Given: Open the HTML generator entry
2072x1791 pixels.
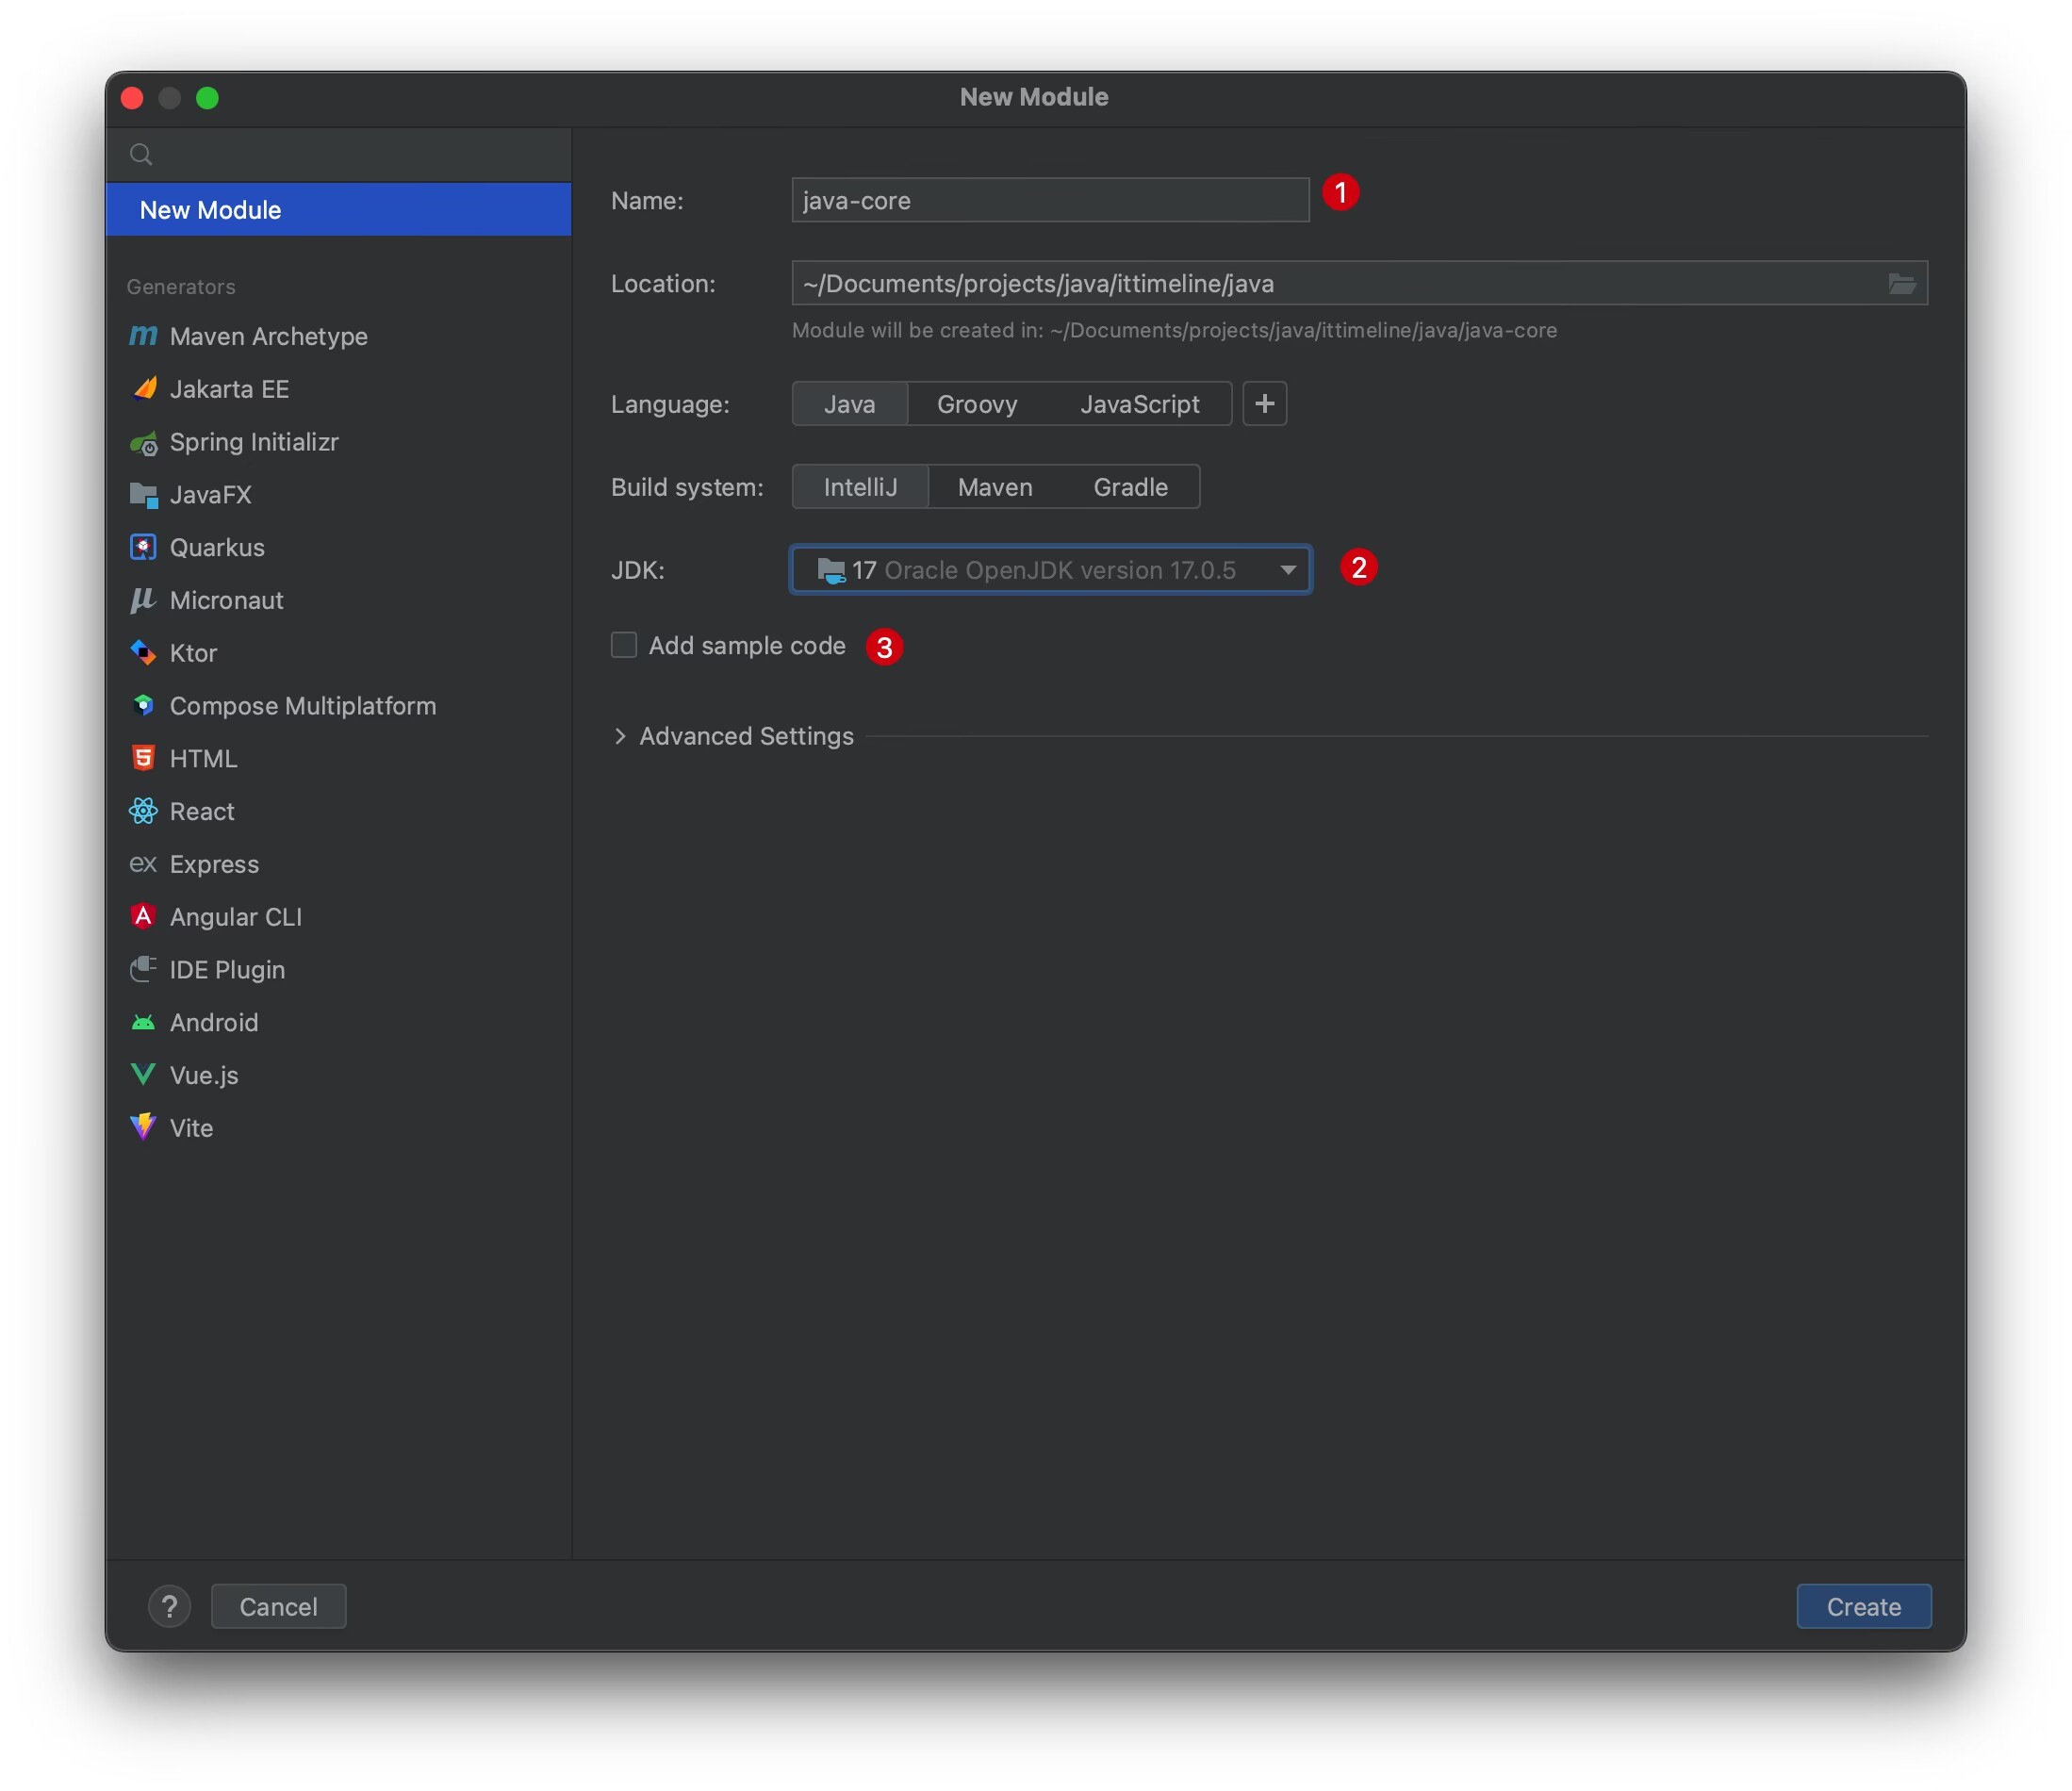Looking at the screenshot, I should point(339,758).
